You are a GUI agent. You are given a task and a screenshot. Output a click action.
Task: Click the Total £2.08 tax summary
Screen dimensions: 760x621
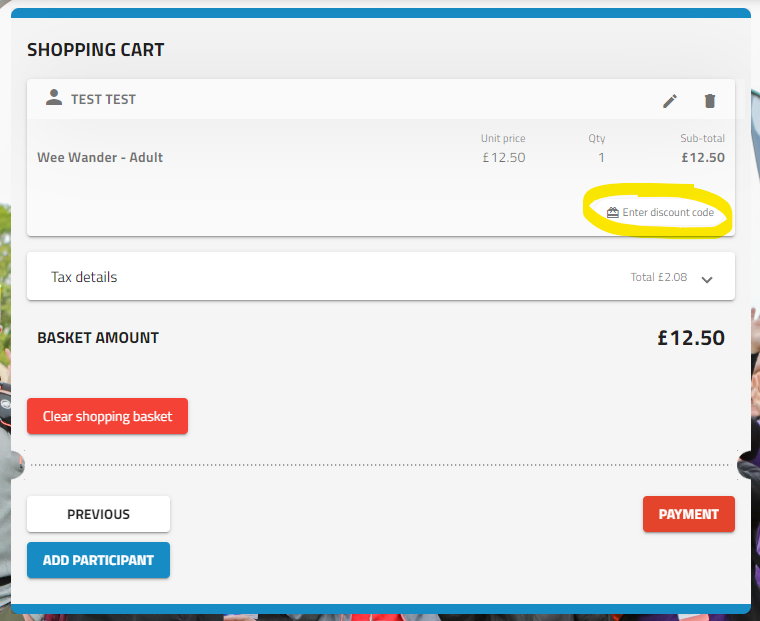pyautogui.click(x=658, y=277)
